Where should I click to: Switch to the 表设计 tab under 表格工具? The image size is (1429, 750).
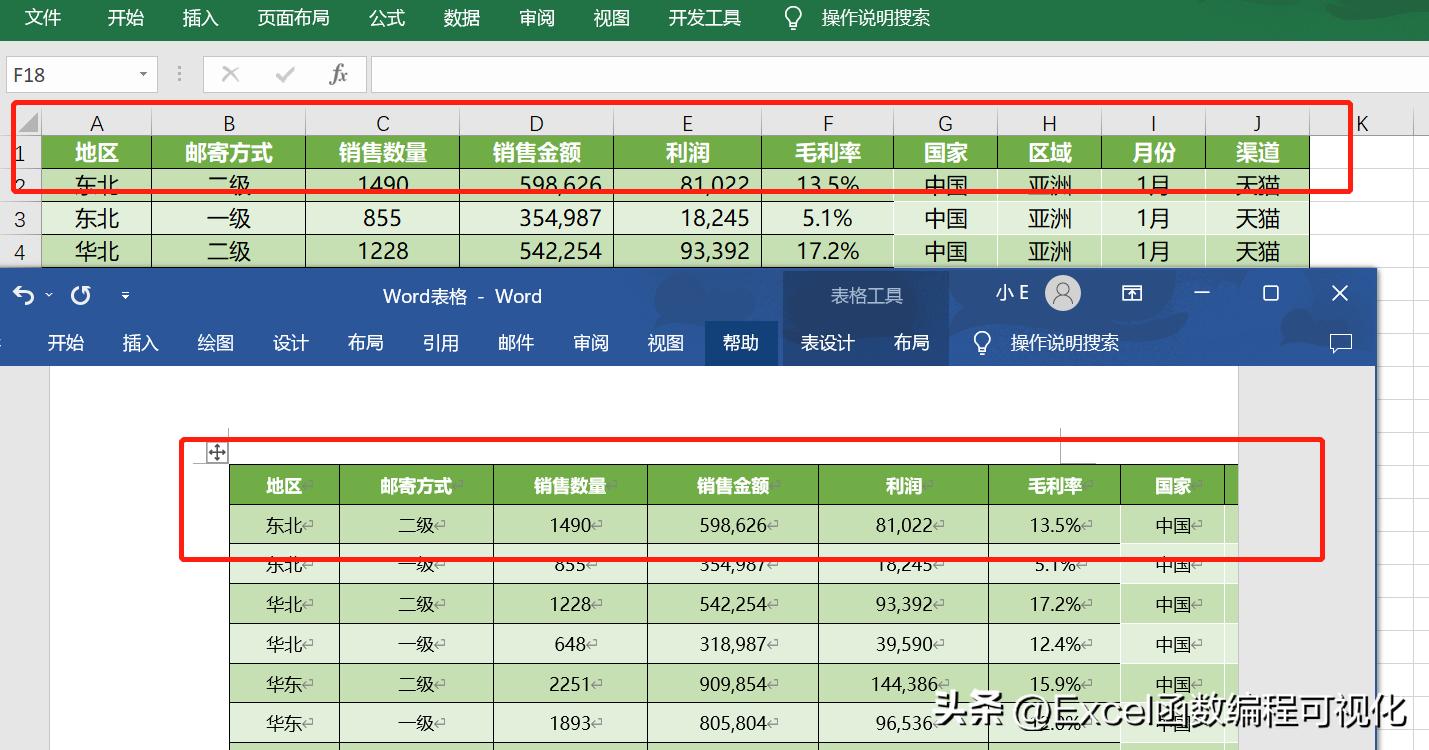pyautogui.click(x=826, y=343)
